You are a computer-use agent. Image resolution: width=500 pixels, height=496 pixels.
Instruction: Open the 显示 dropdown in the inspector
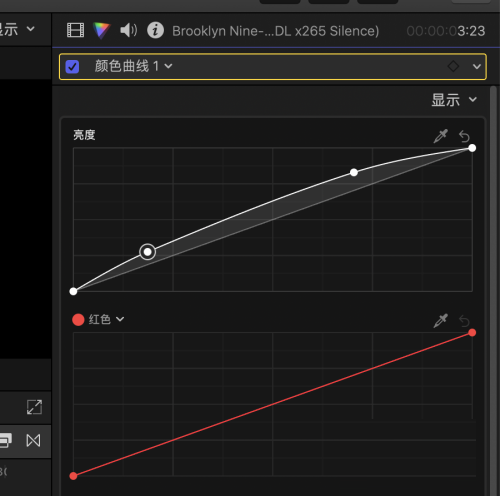(454, 100)
